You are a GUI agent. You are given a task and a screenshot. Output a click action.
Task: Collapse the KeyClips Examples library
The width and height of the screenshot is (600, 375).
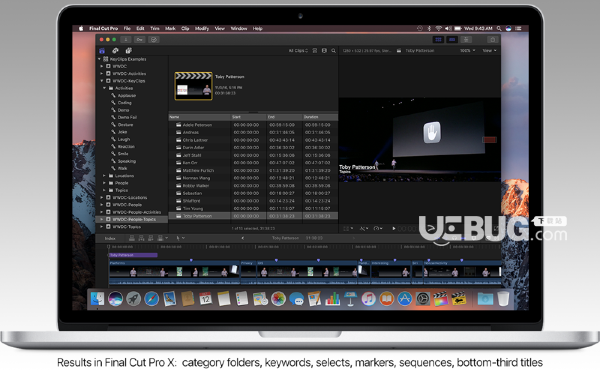[99, 59]
